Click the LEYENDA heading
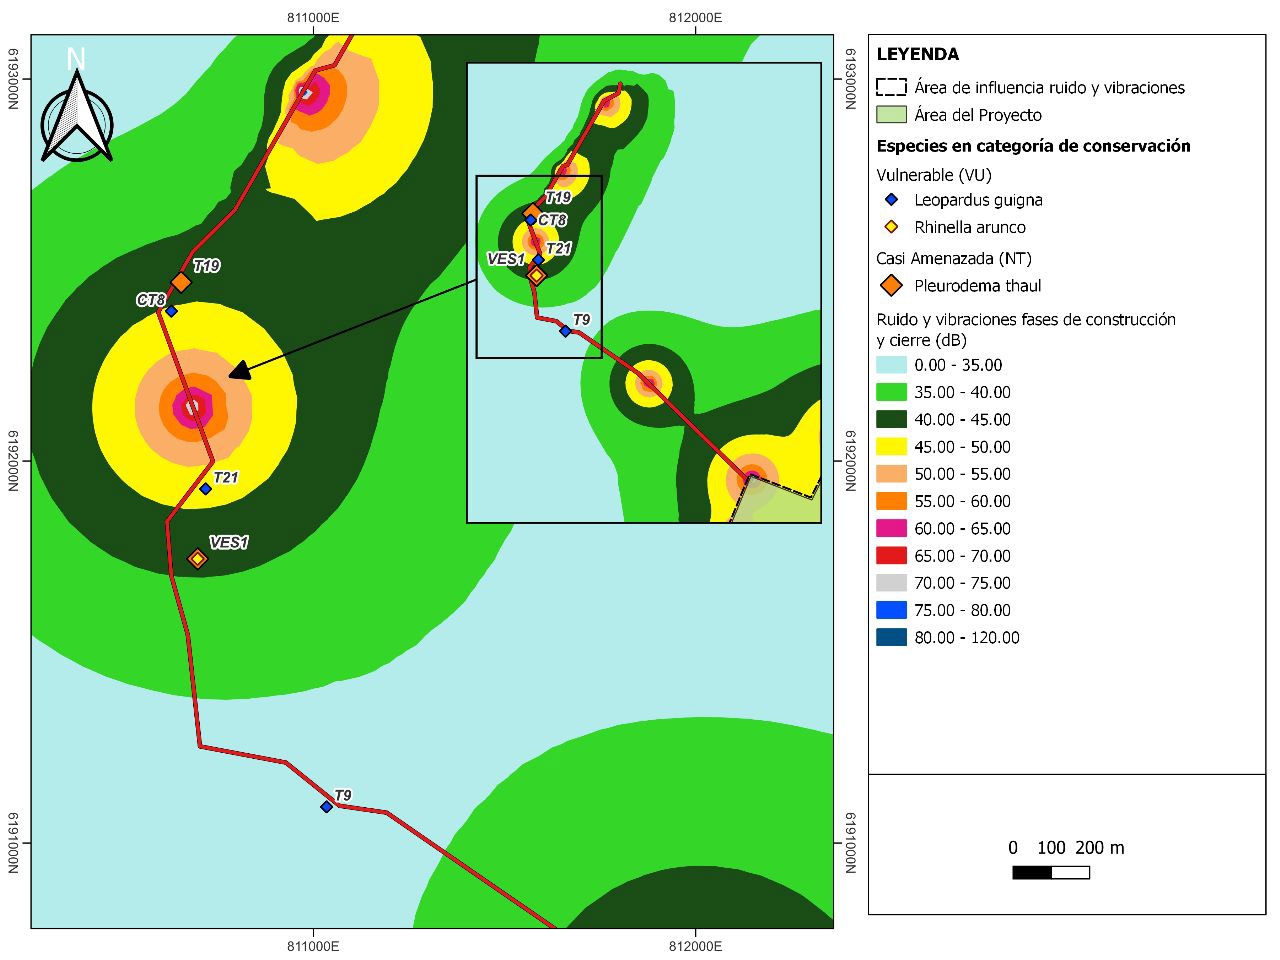The image size is (1280, 960). tap(917, 54)
